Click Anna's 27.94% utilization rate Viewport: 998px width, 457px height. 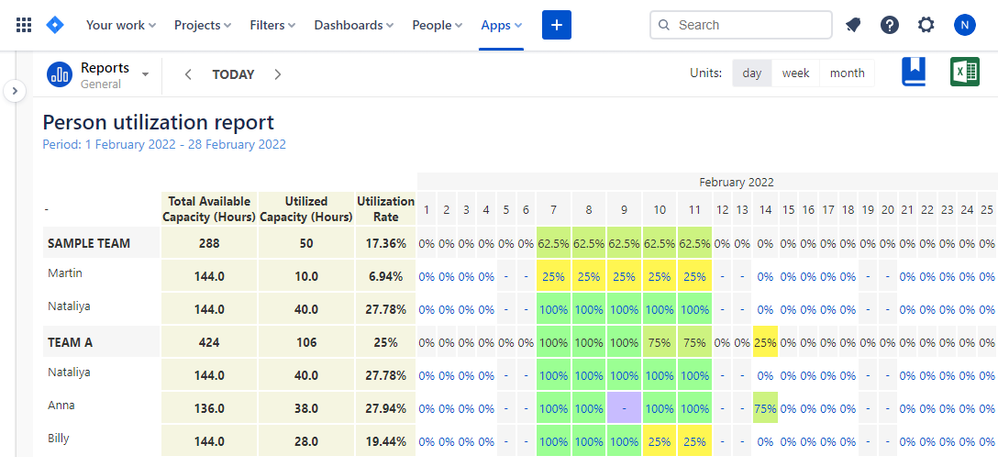coord(386,408)
